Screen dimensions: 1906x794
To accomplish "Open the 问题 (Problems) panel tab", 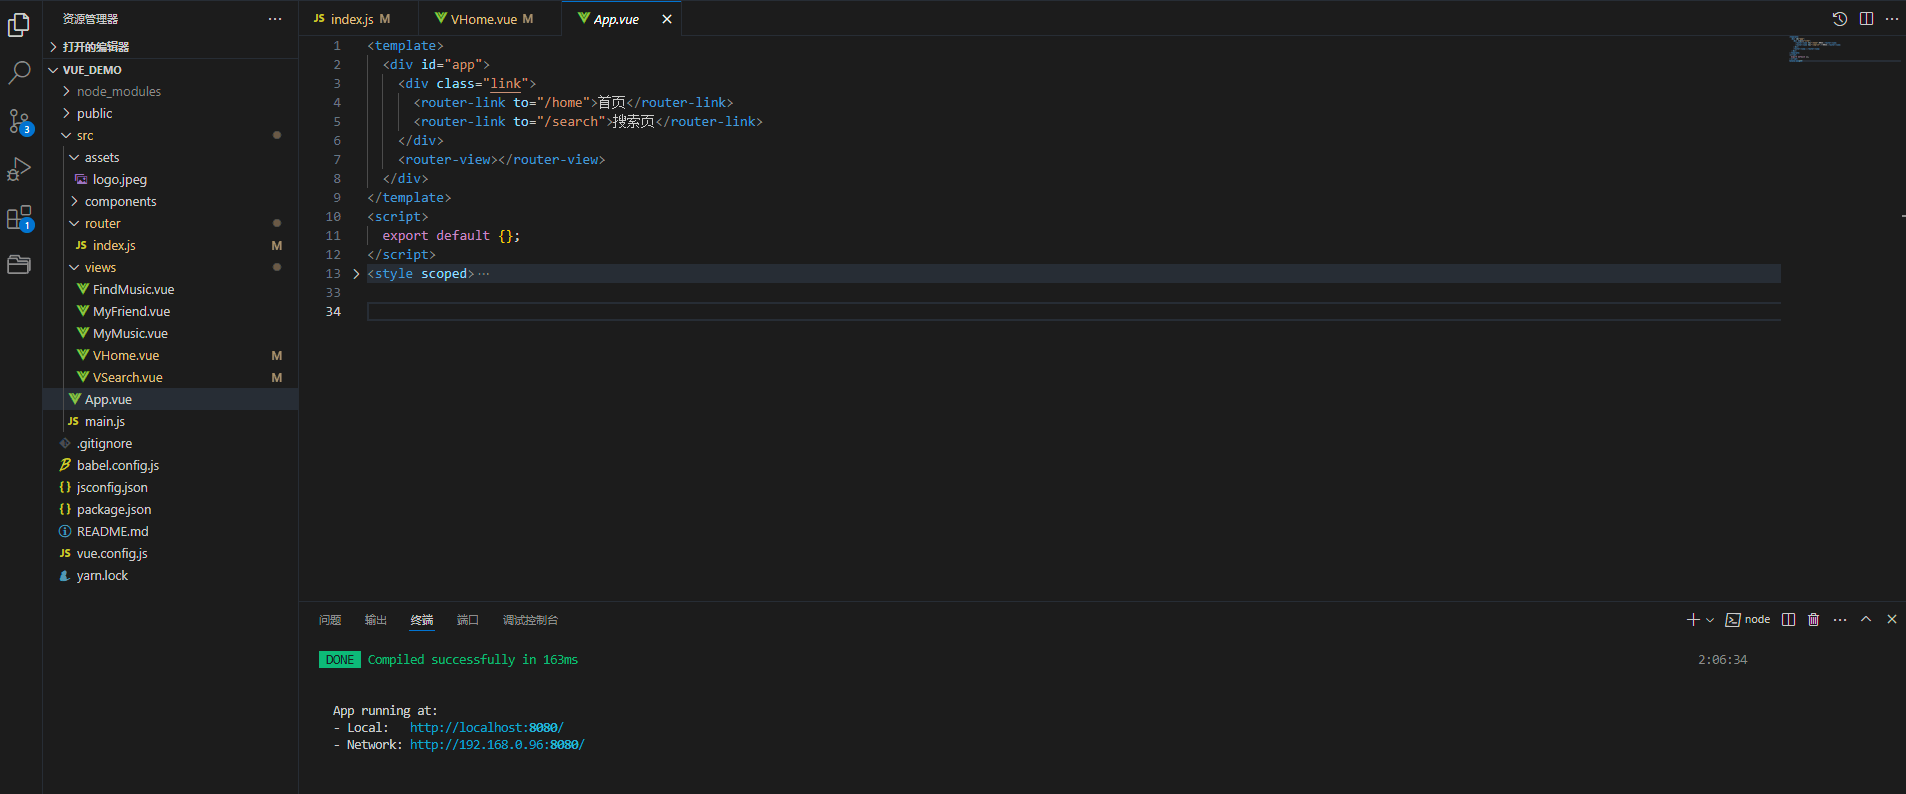I will tap(330, 620).
